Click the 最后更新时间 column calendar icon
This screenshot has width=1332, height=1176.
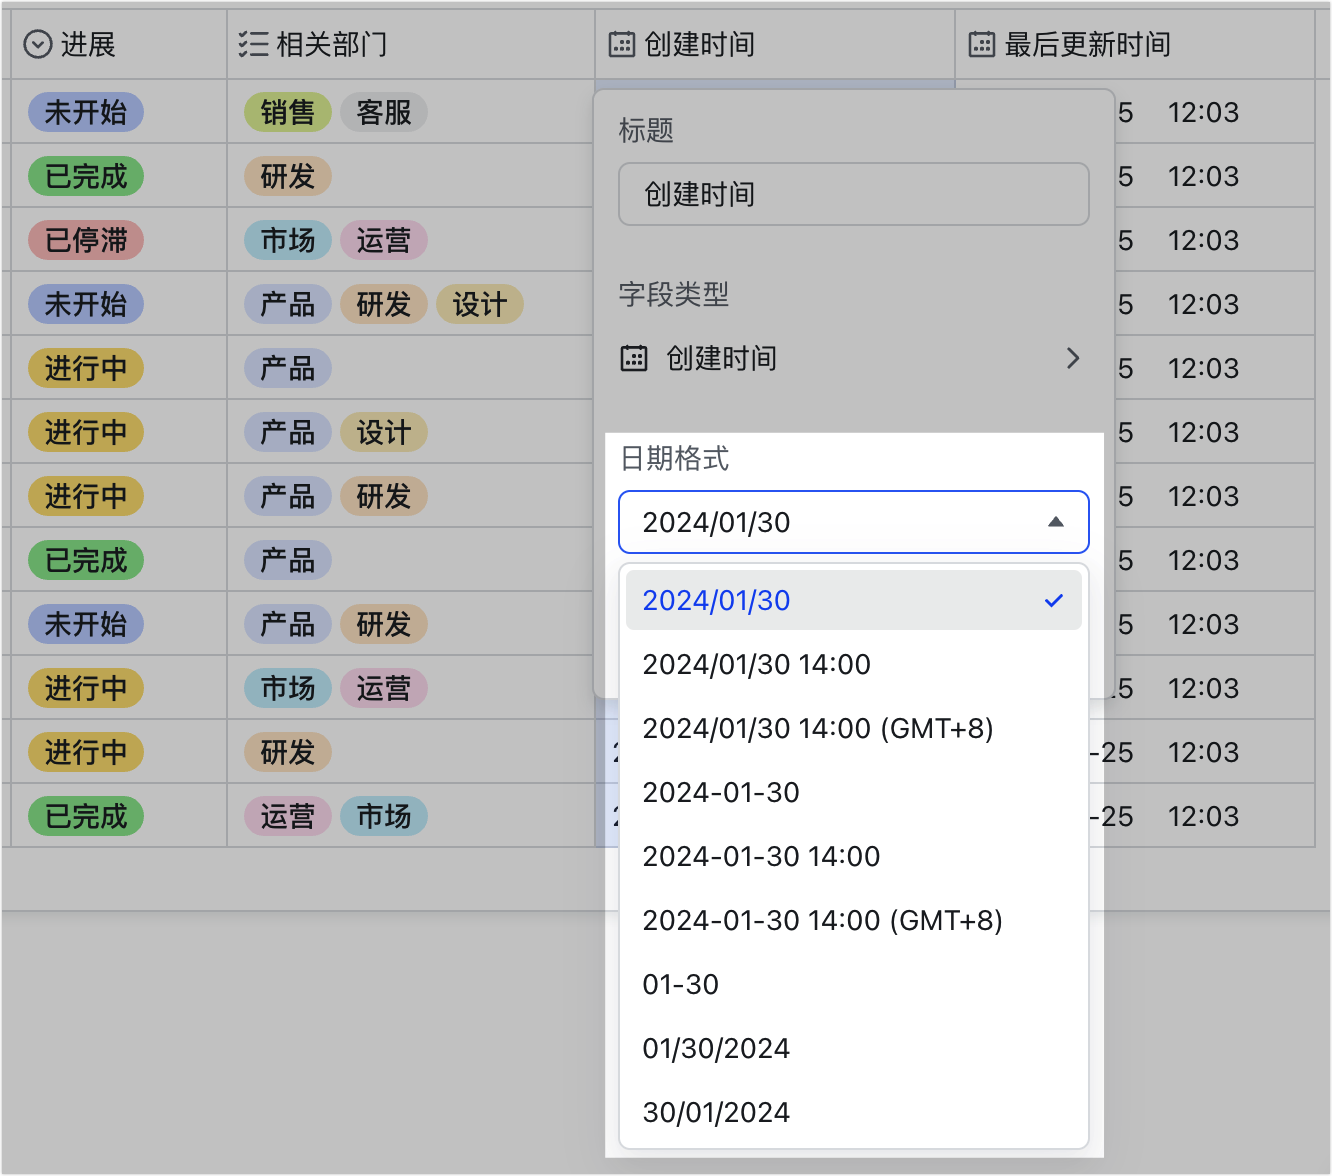(x=982, y=44)
